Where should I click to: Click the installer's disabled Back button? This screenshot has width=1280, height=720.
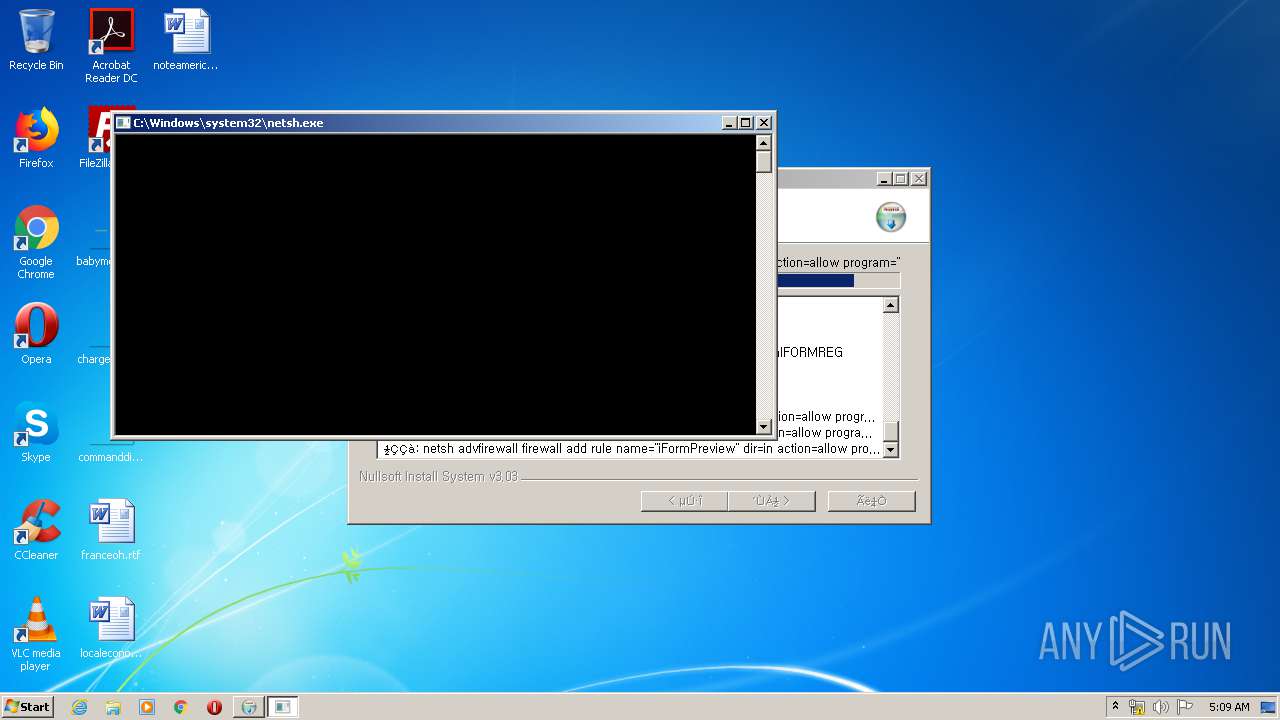(x=684, y=501)
